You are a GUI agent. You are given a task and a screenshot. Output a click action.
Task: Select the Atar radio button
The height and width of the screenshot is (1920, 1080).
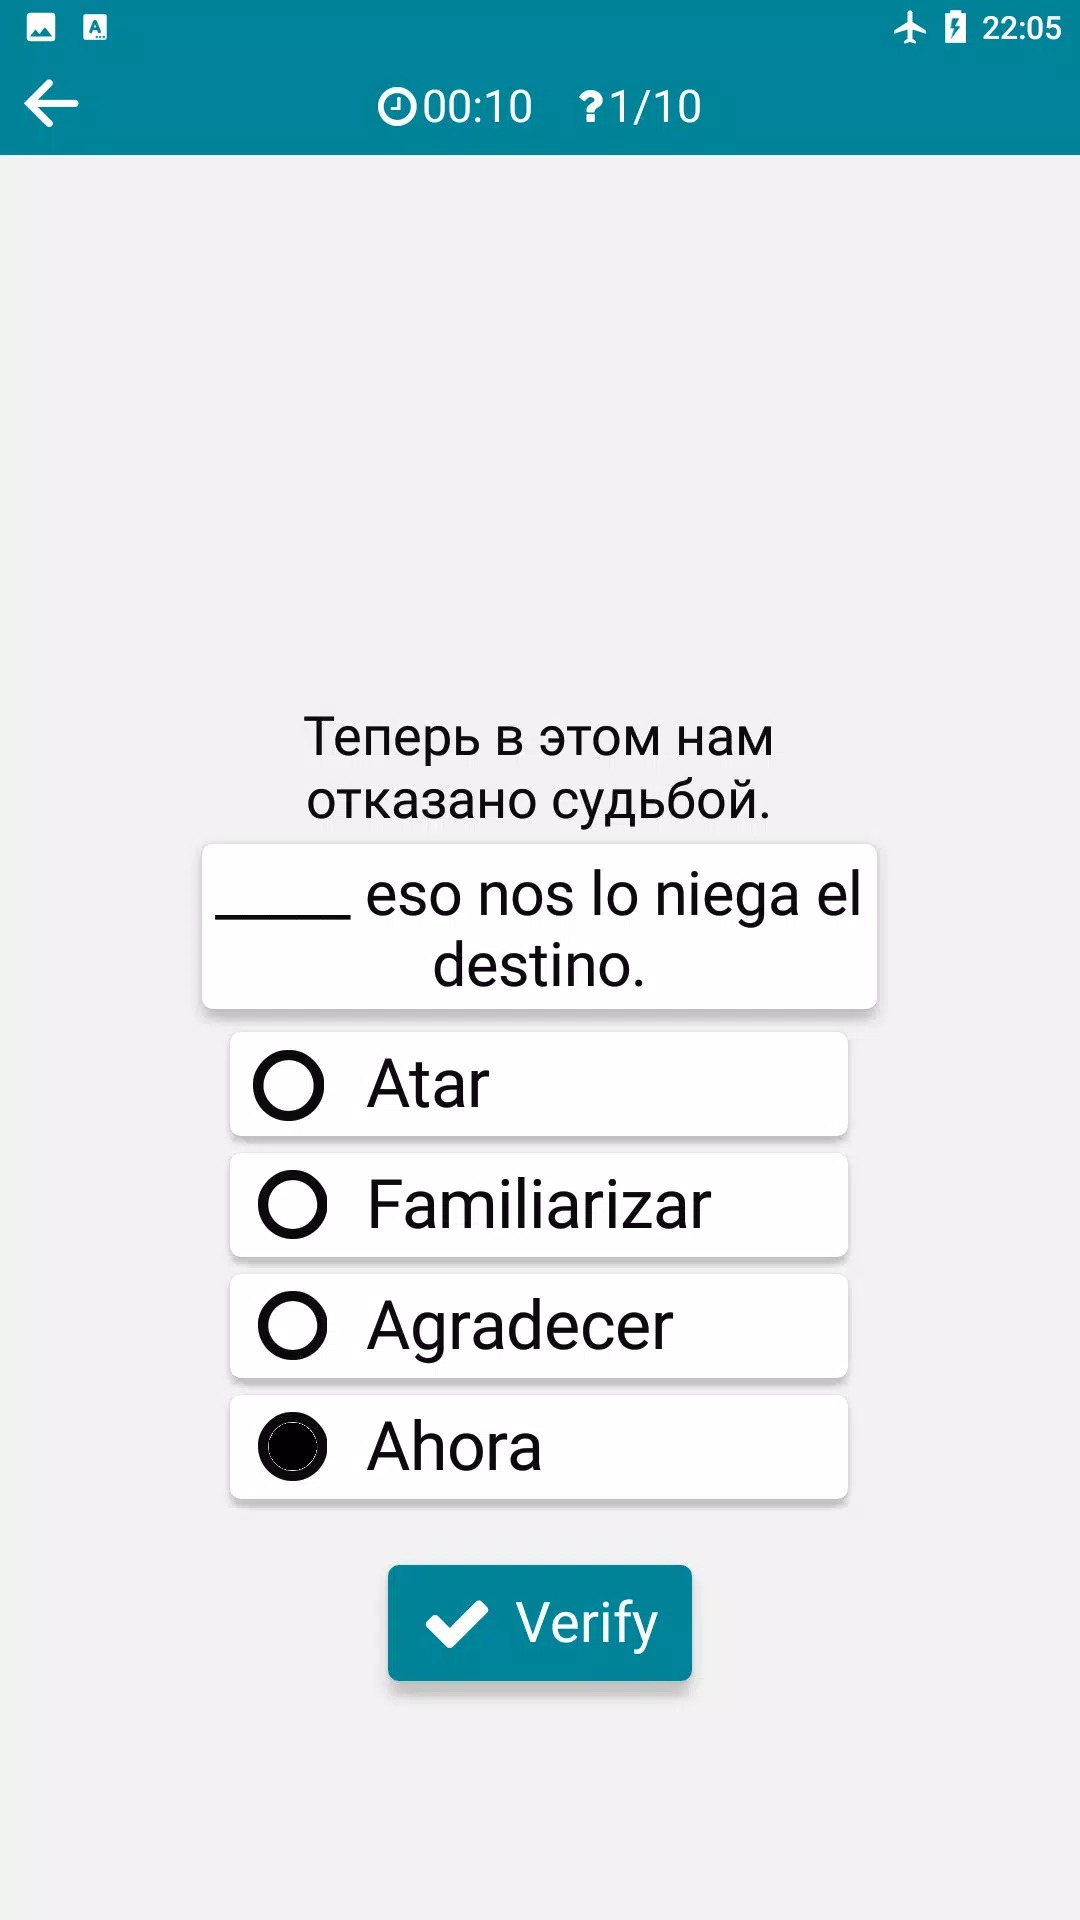289,1085
